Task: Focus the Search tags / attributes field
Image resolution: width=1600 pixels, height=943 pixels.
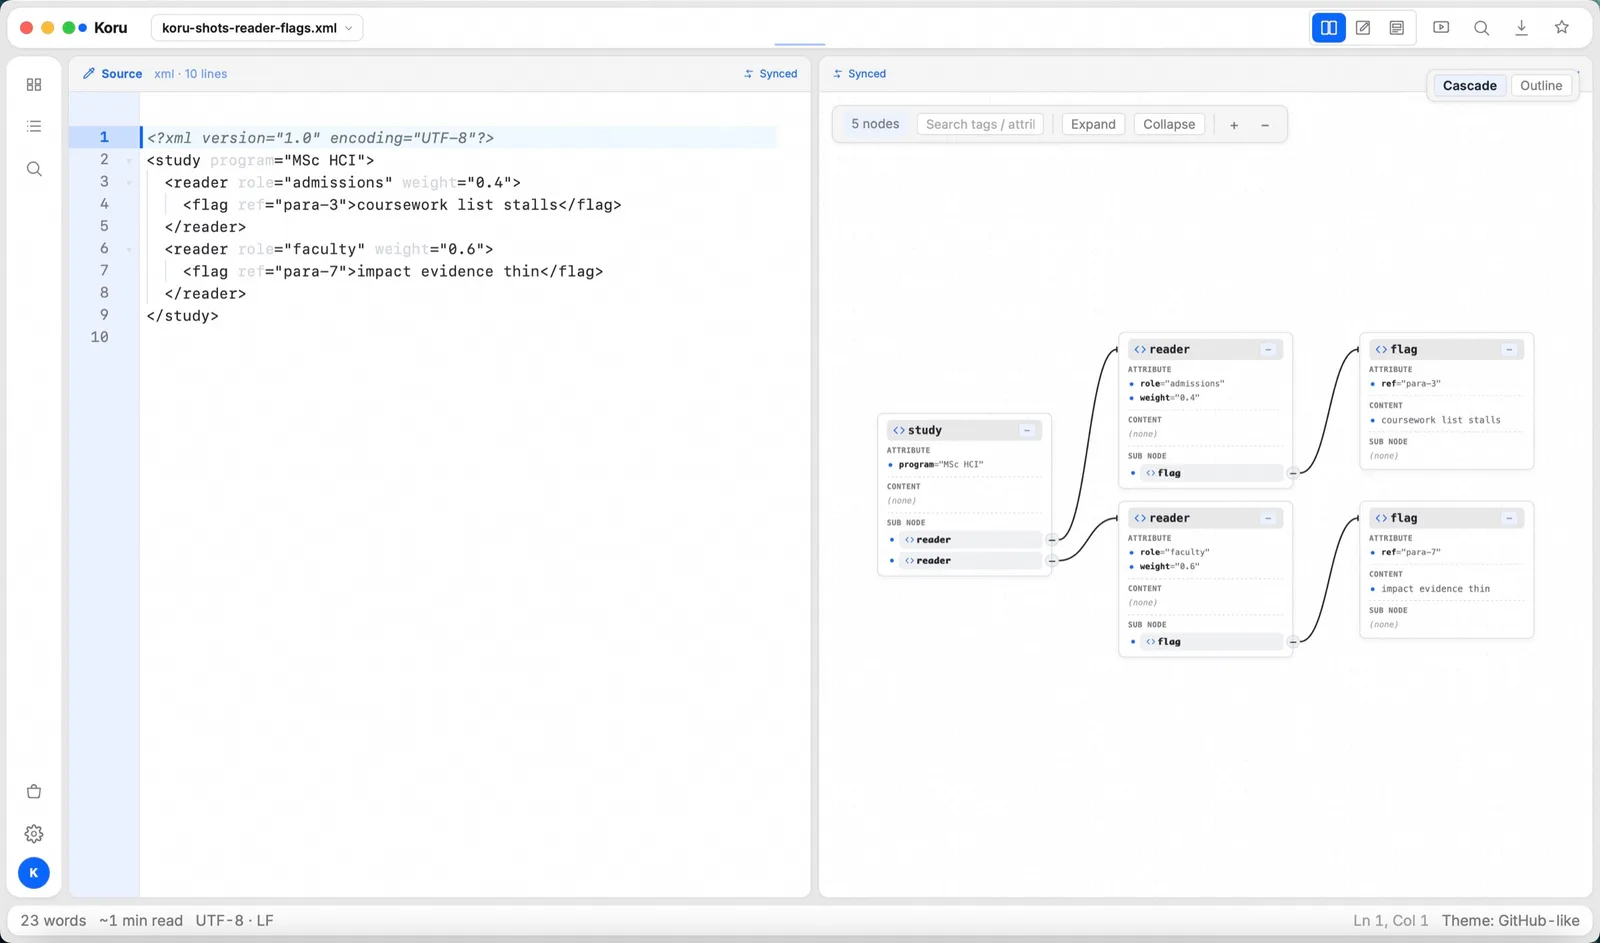Action: (x=980, y=125)
